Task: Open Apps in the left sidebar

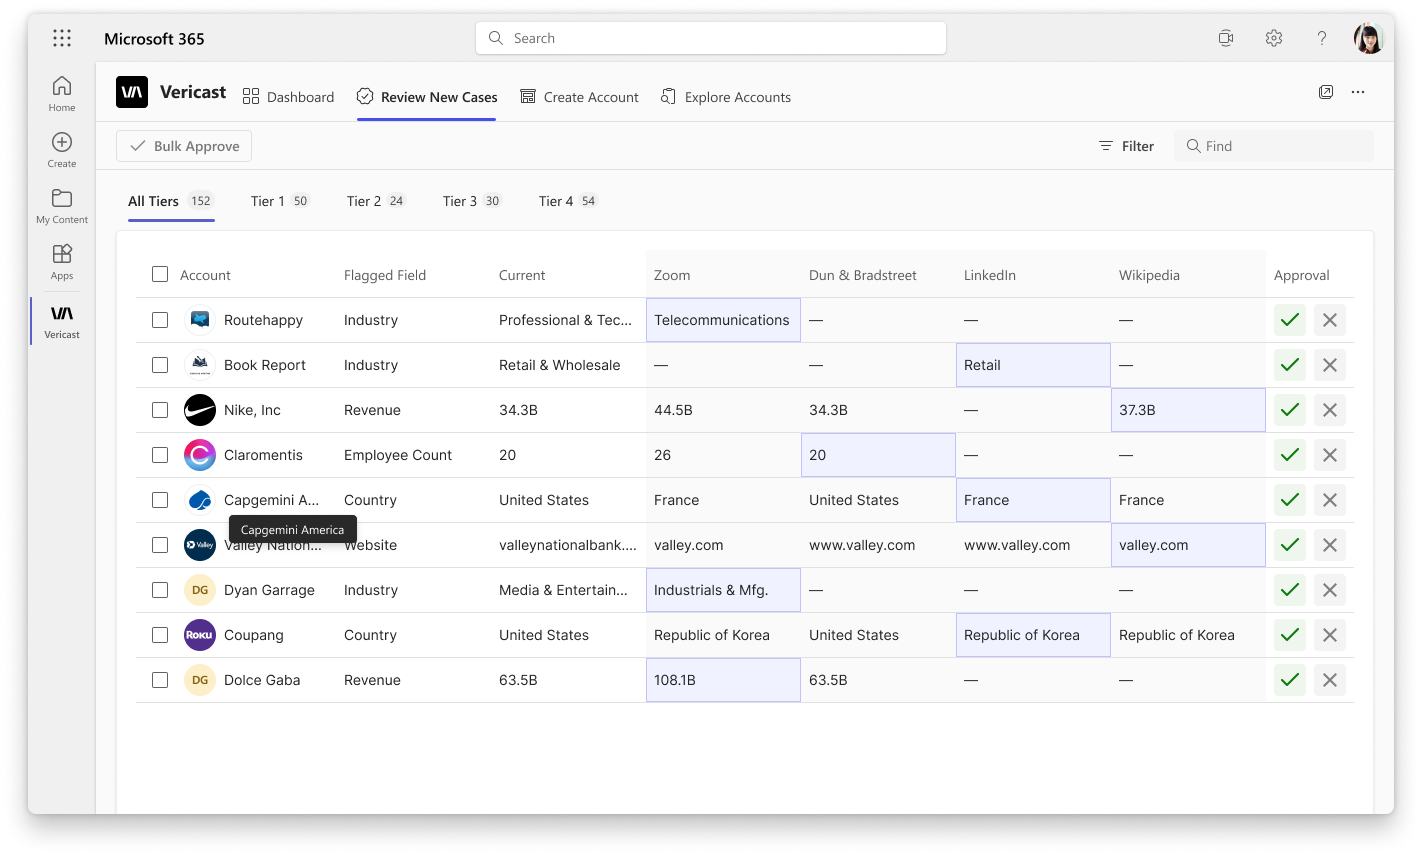Action: coord(62,262)
